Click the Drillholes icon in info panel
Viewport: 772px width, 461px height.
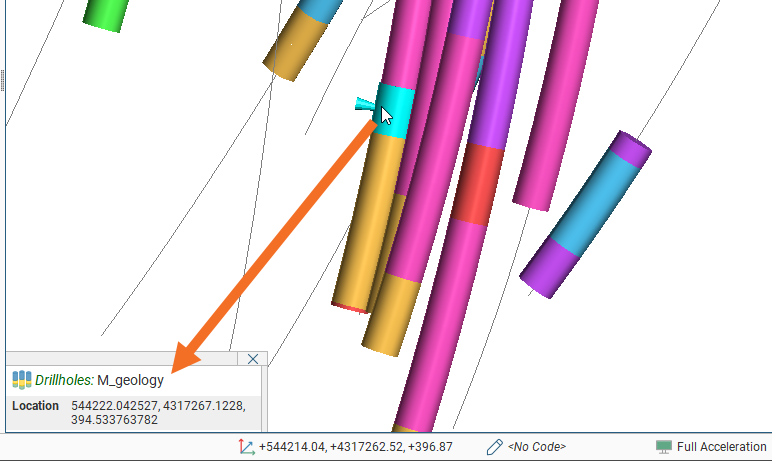coord(22,380)
